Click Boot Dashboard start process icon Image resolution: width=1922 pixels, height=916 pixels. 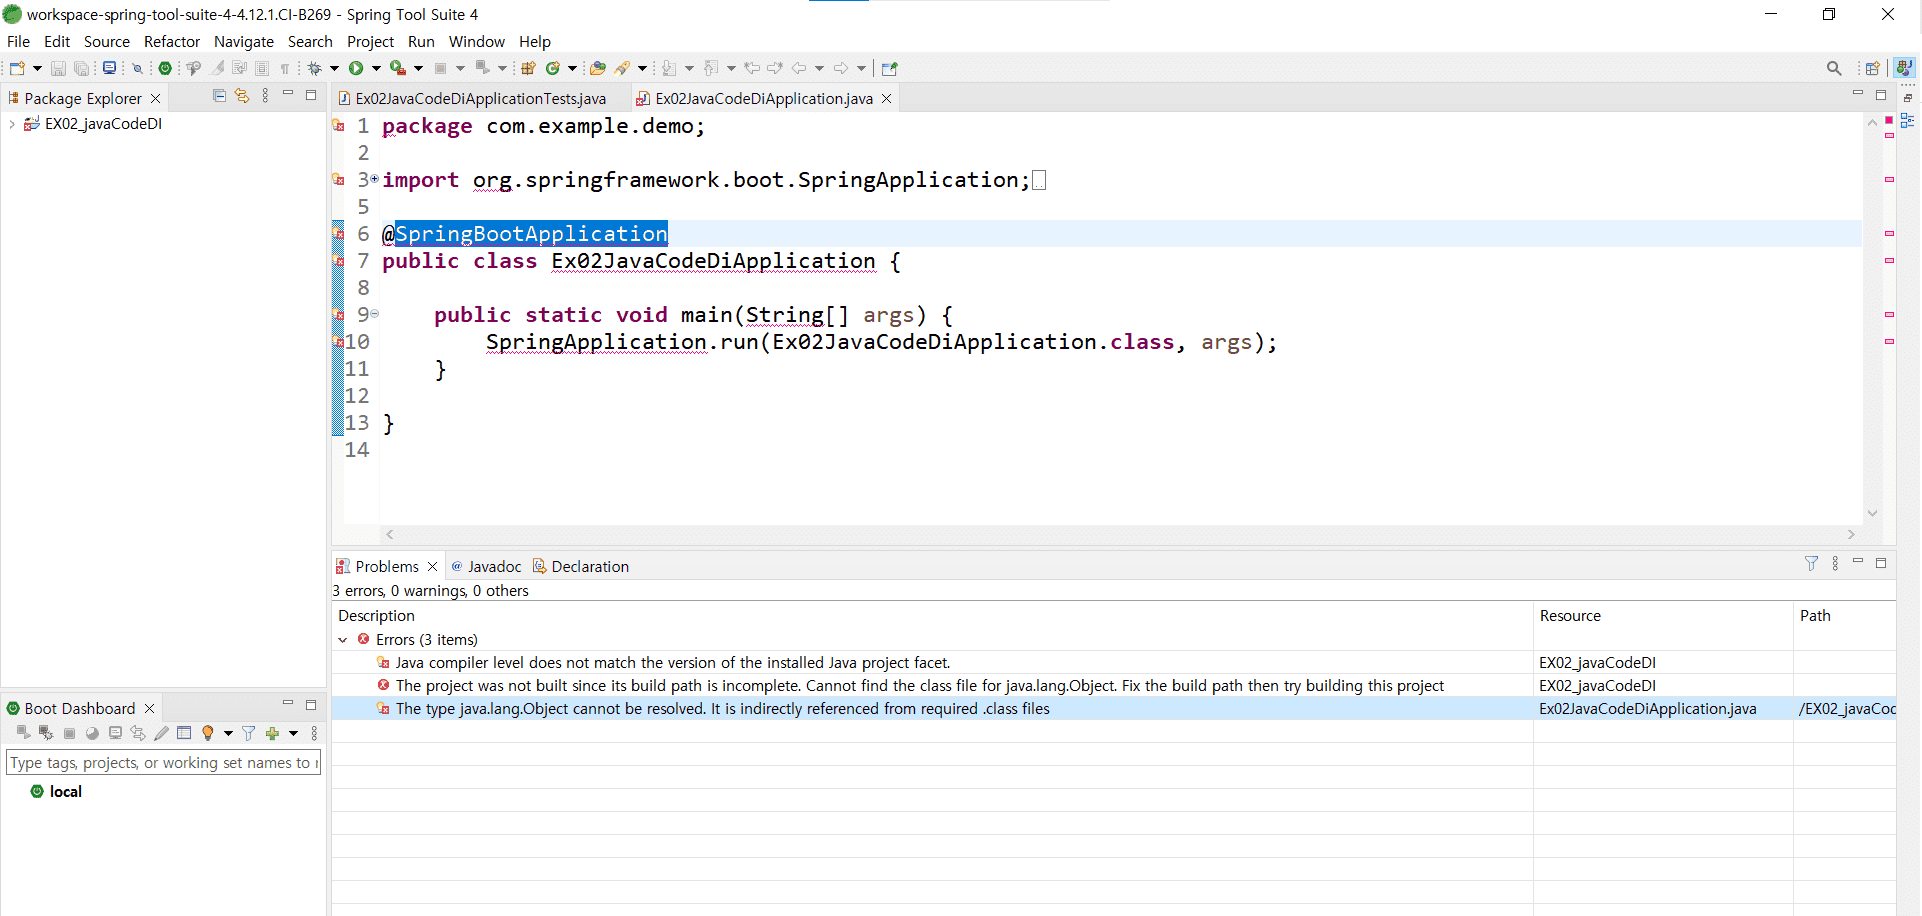click(x=23, y=733)
